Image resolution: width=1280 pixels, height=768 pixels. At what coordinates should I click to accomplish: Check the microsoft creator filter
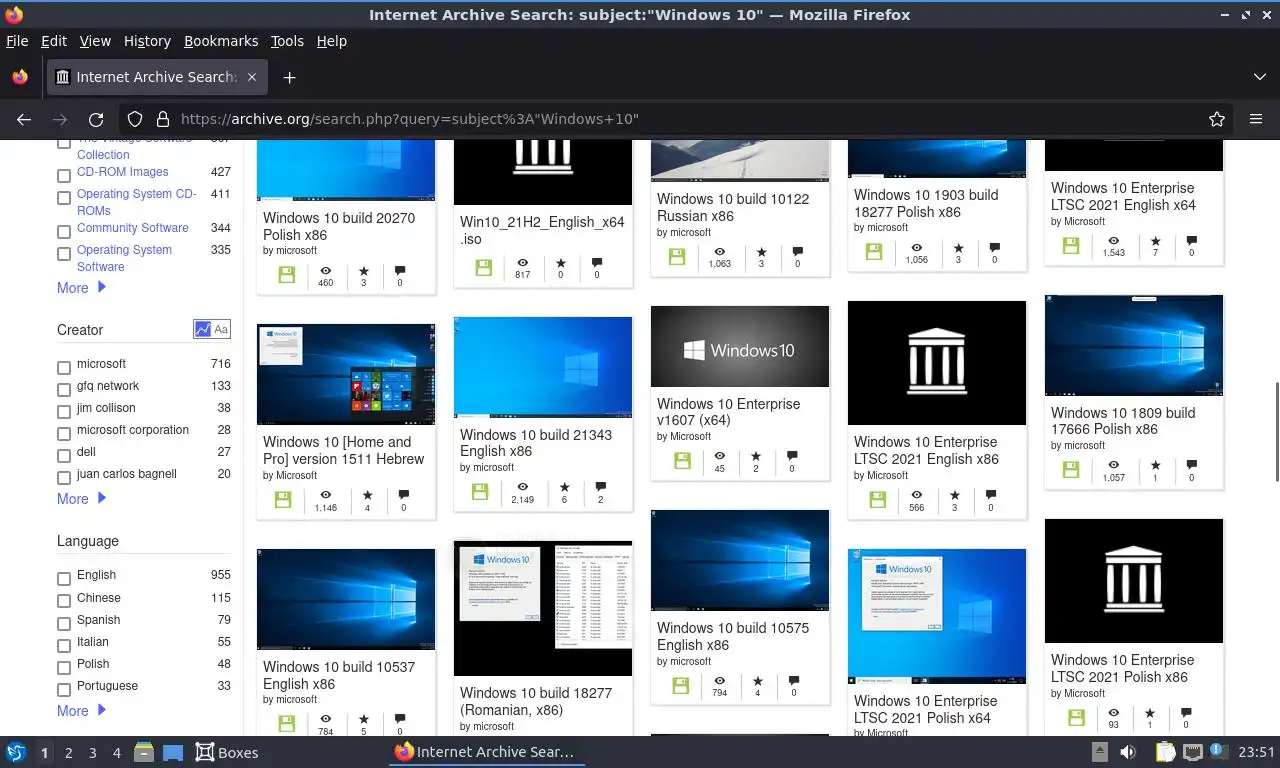(64, 368)
